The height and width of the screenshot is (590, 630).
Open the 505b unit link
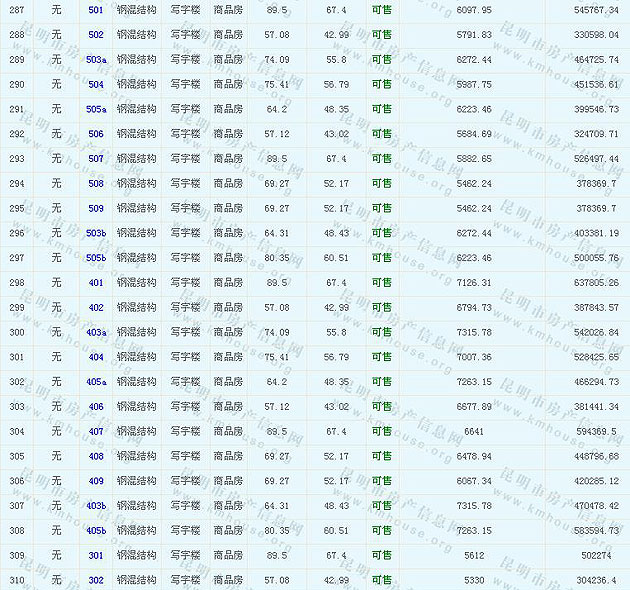click(x=95, y=258)
